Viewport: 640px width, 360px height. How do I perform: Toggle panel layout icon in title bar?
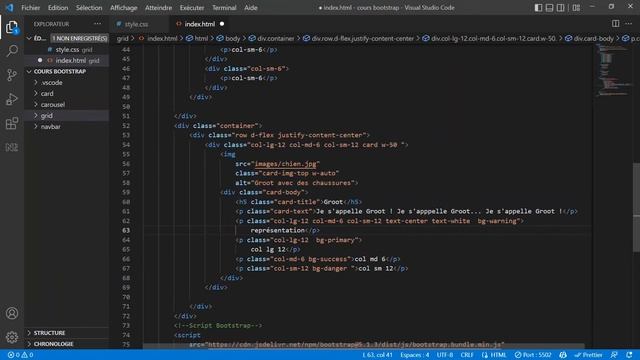549,7
